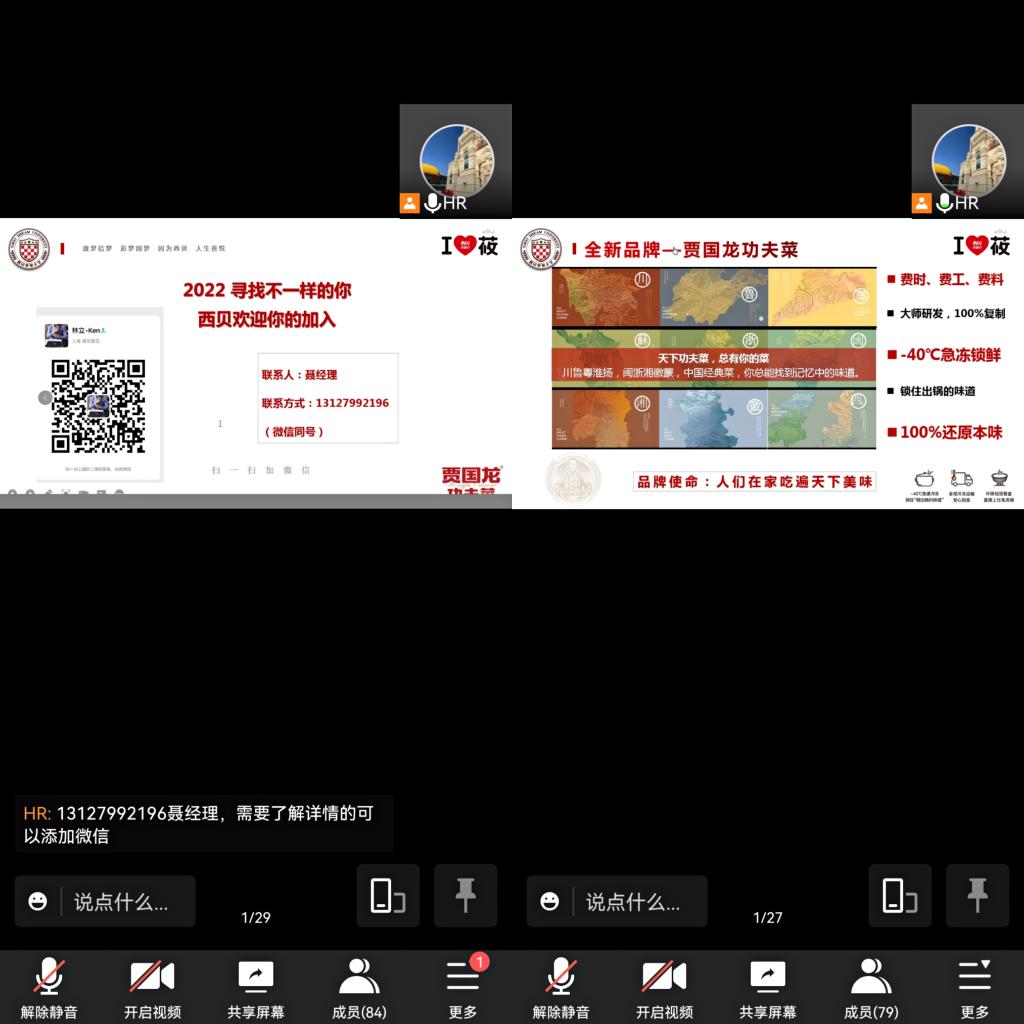
Task: Tap 解除静音 in the 79-member meeting
Action: pos(561,986)
